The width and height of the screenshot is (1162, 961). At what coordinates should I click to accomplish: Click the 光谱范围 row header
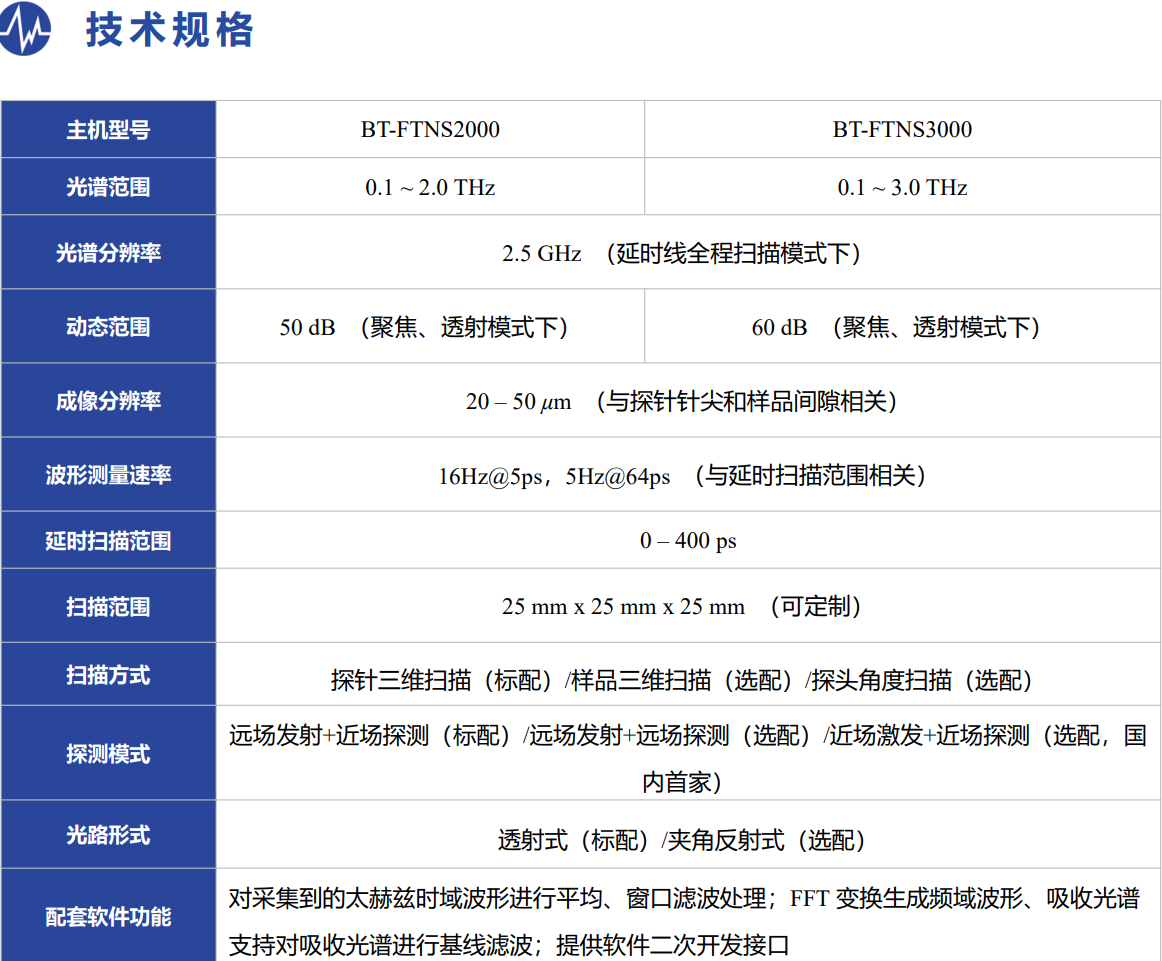click(x=108, y=187)
